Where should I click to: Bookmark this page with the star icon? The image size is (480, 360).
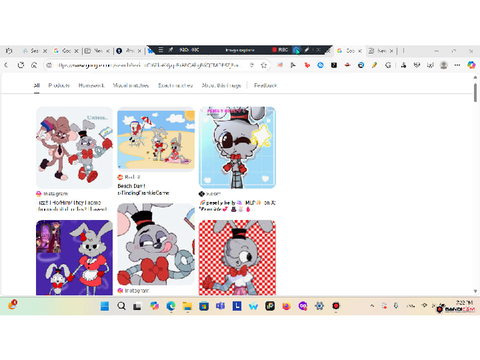[x=264, y=65]
